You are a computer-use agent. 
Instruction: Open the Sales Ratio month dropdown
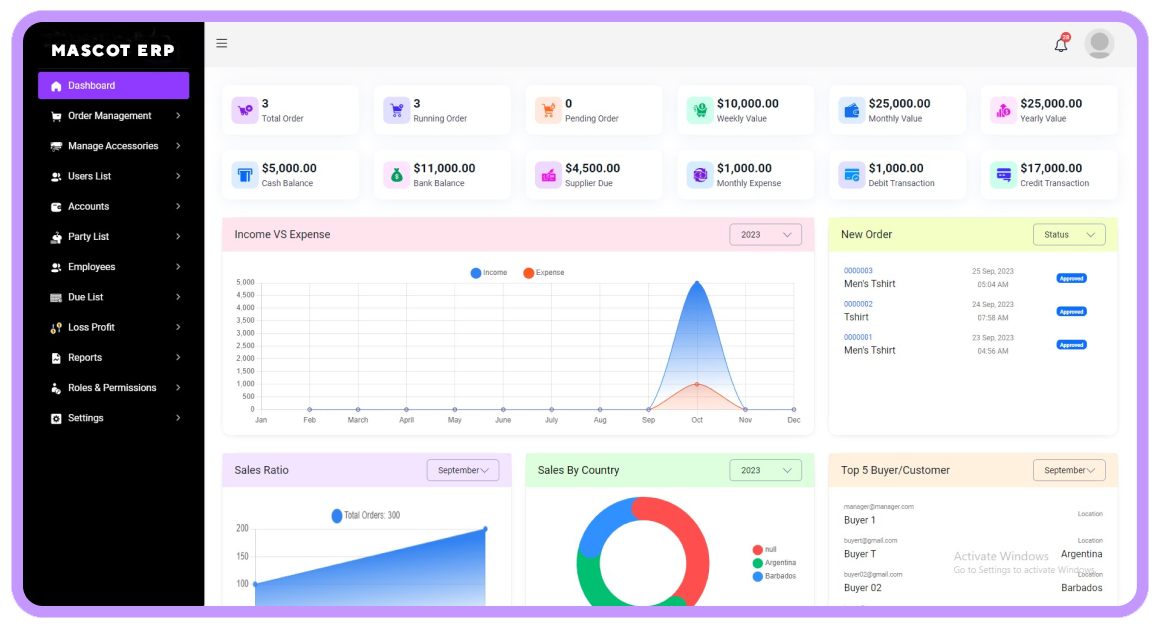(462, 470)
